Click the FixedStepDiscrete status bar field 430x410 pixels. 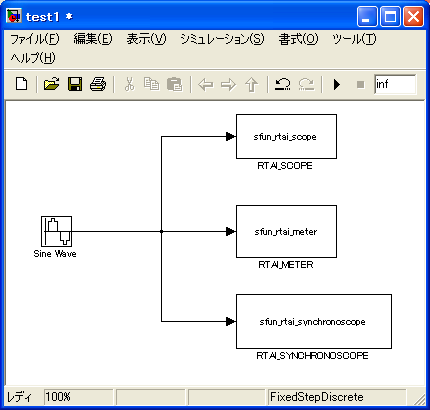click(x=337, y=397)
